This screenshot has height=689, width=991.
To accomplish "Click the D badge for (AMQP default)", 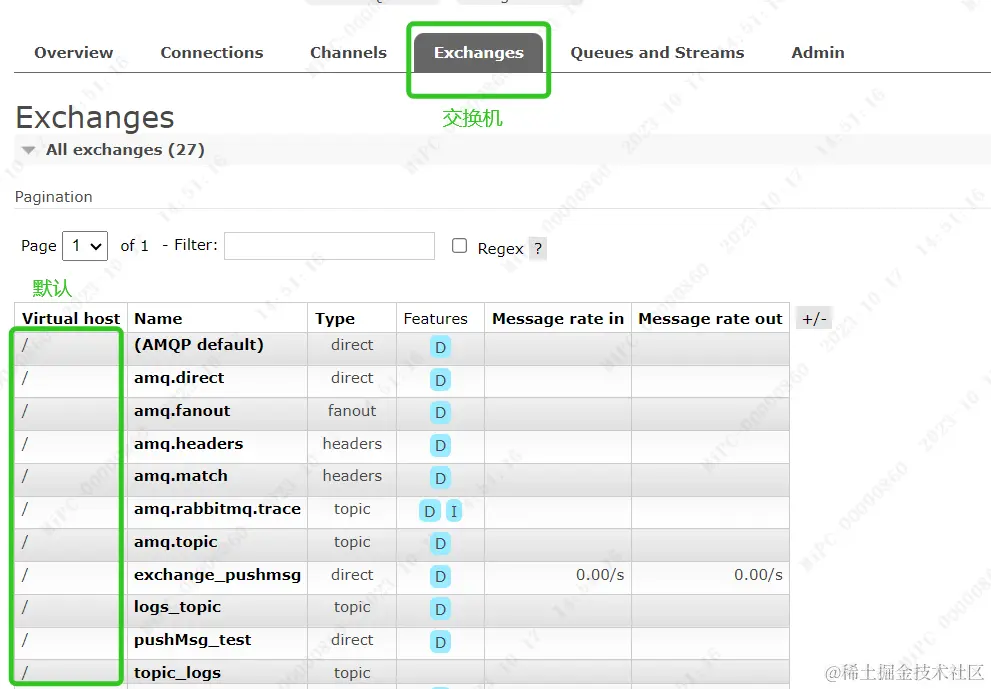I will tap(441, 347).
